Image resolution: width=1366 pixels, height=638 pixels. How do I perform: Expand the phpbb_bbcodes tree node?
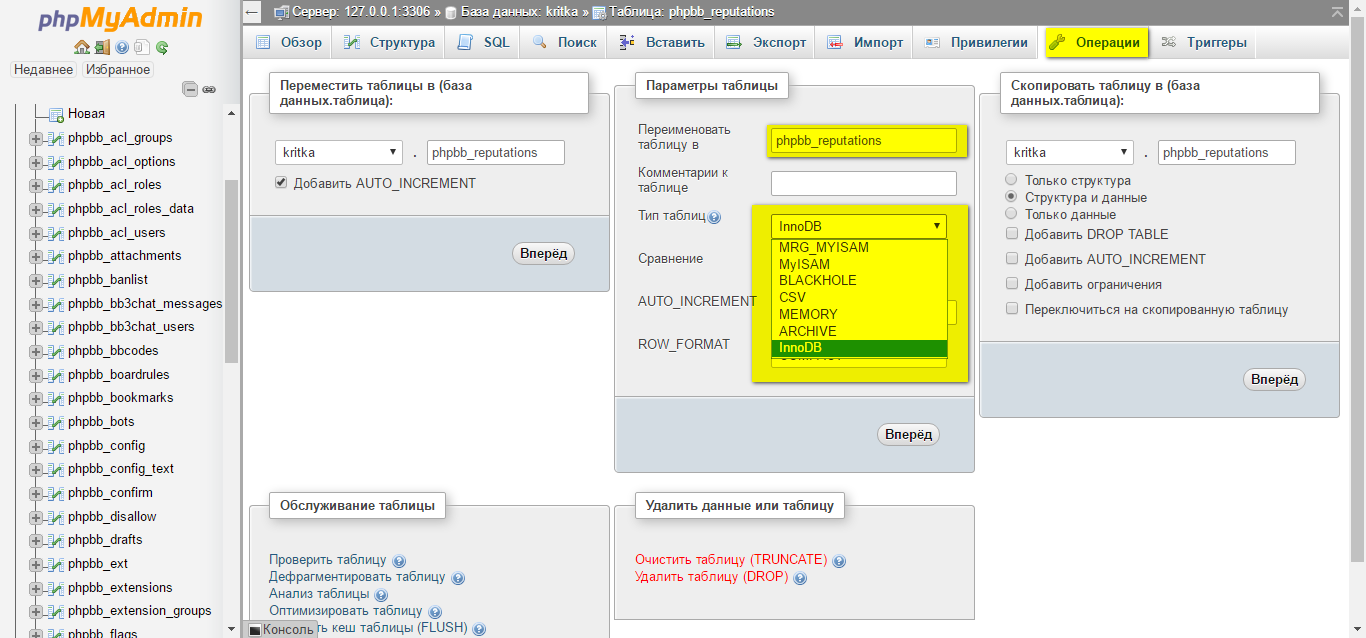[35, 351]
